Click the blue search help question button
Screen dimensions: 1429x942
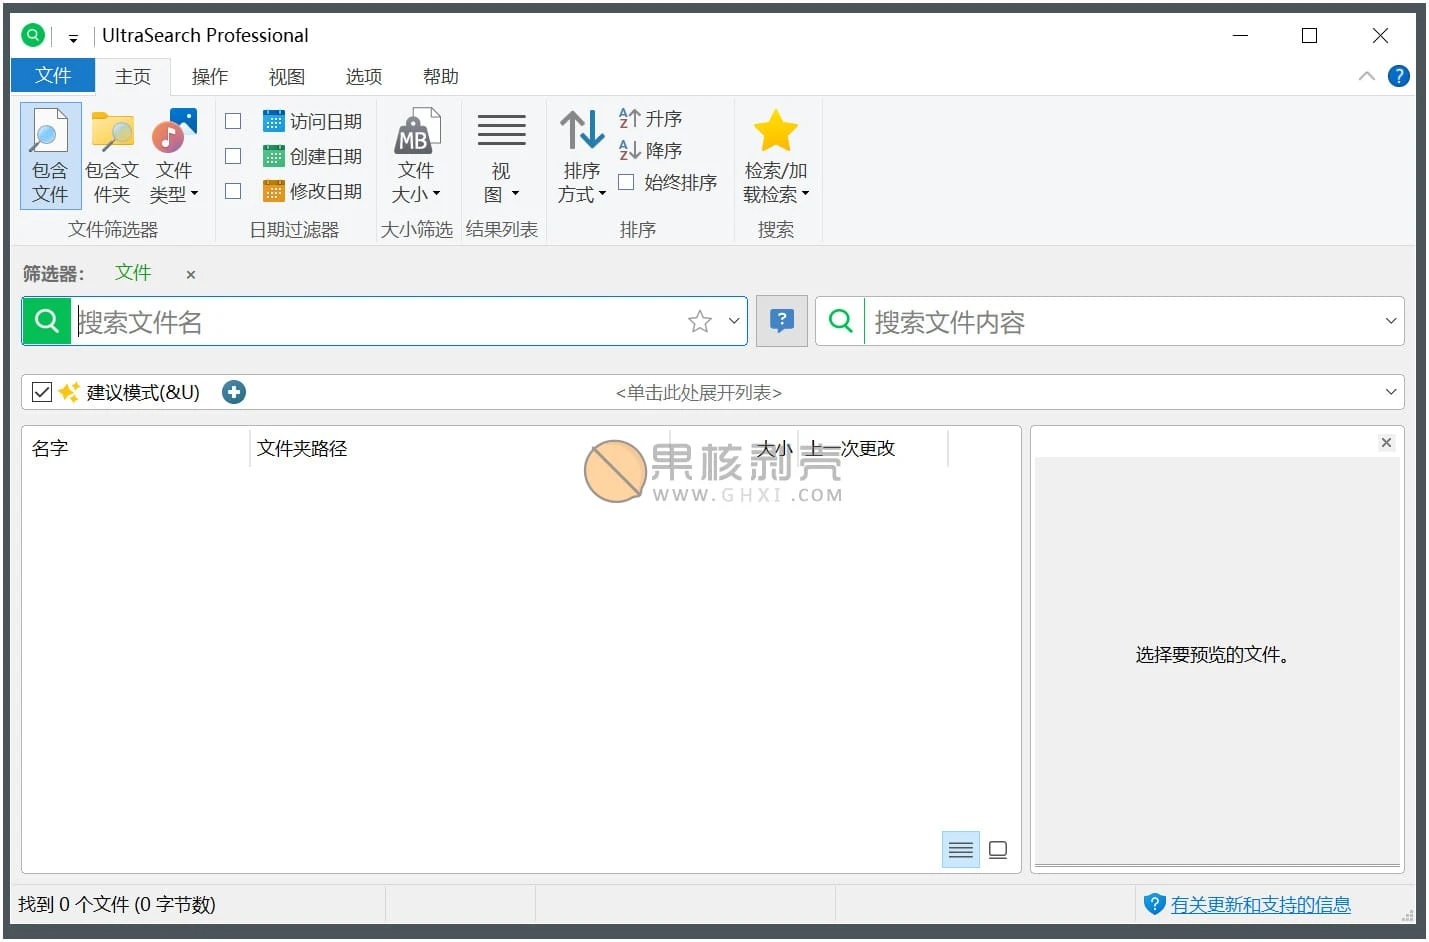click(x=781, y=321)
